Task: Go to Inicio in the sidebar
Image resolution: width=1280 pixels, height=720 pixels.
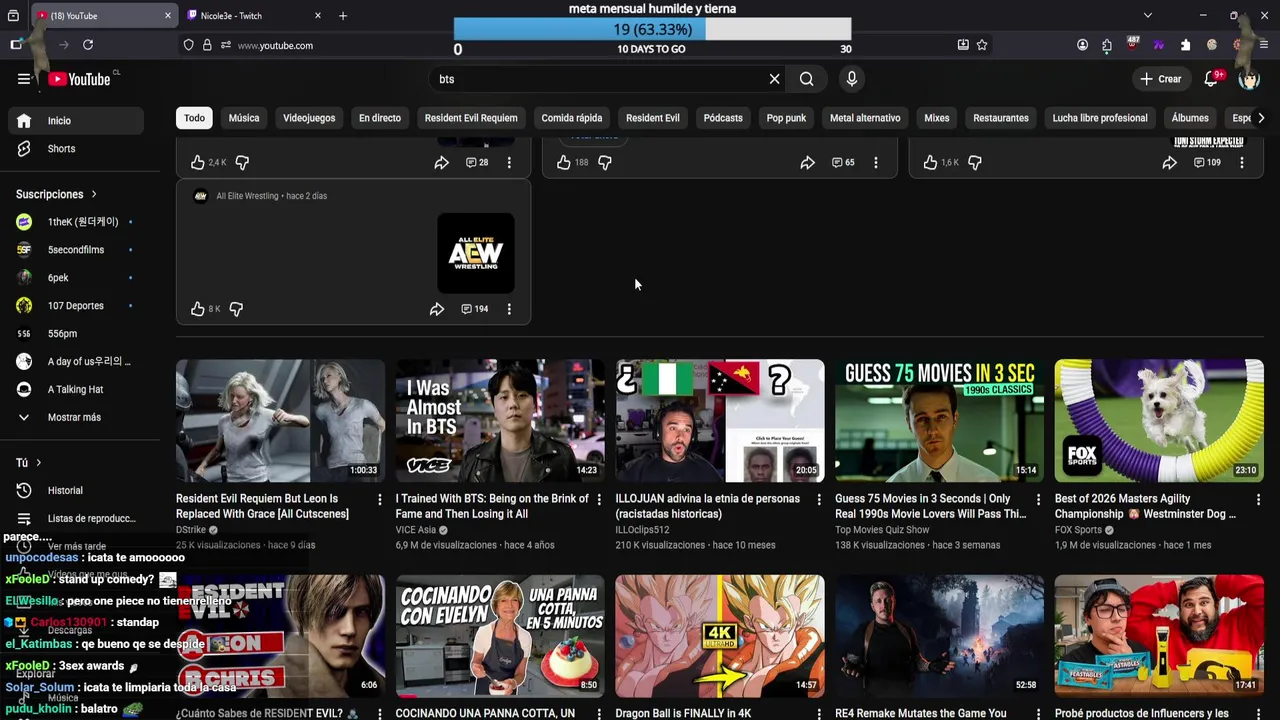Action: pos(76,121)
